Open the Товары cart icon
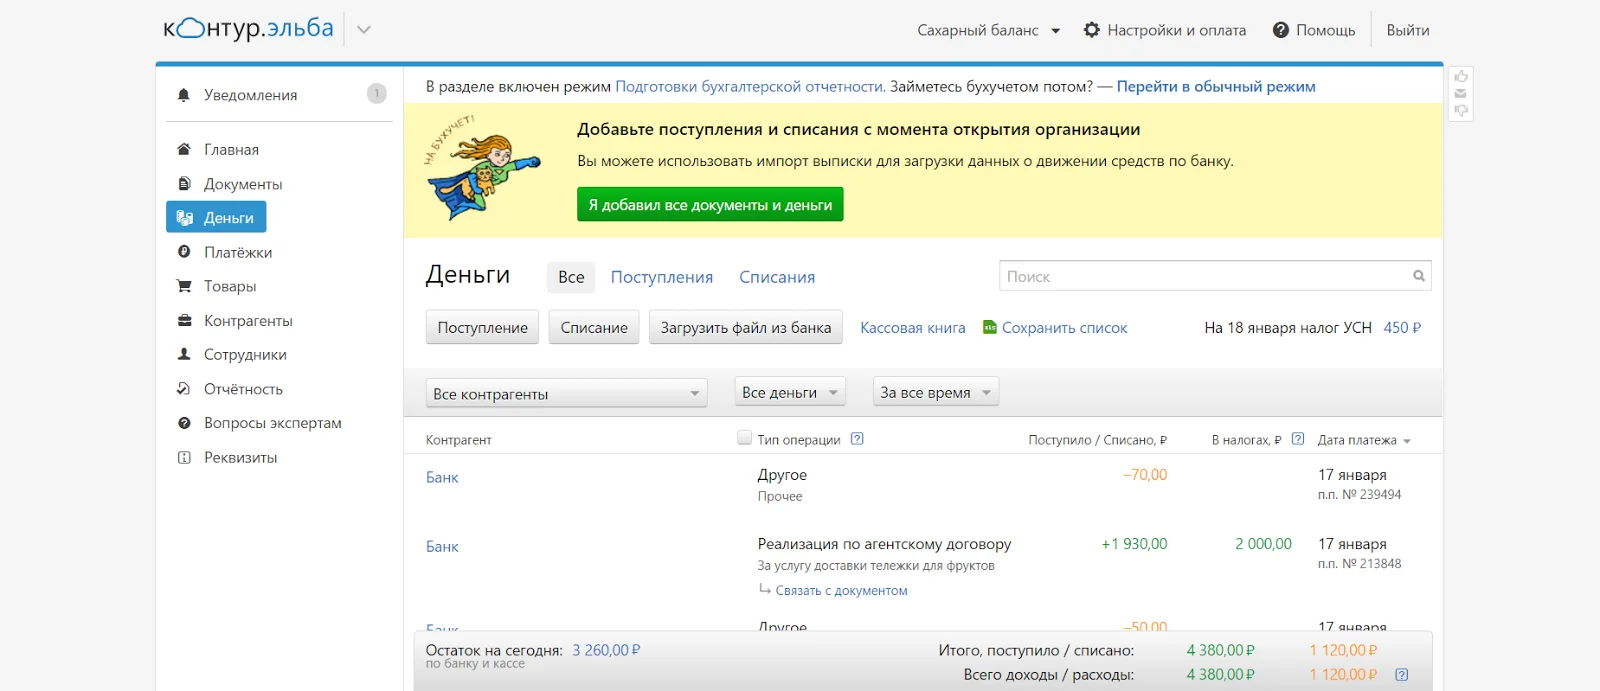1600x691 pixels. 184,286
